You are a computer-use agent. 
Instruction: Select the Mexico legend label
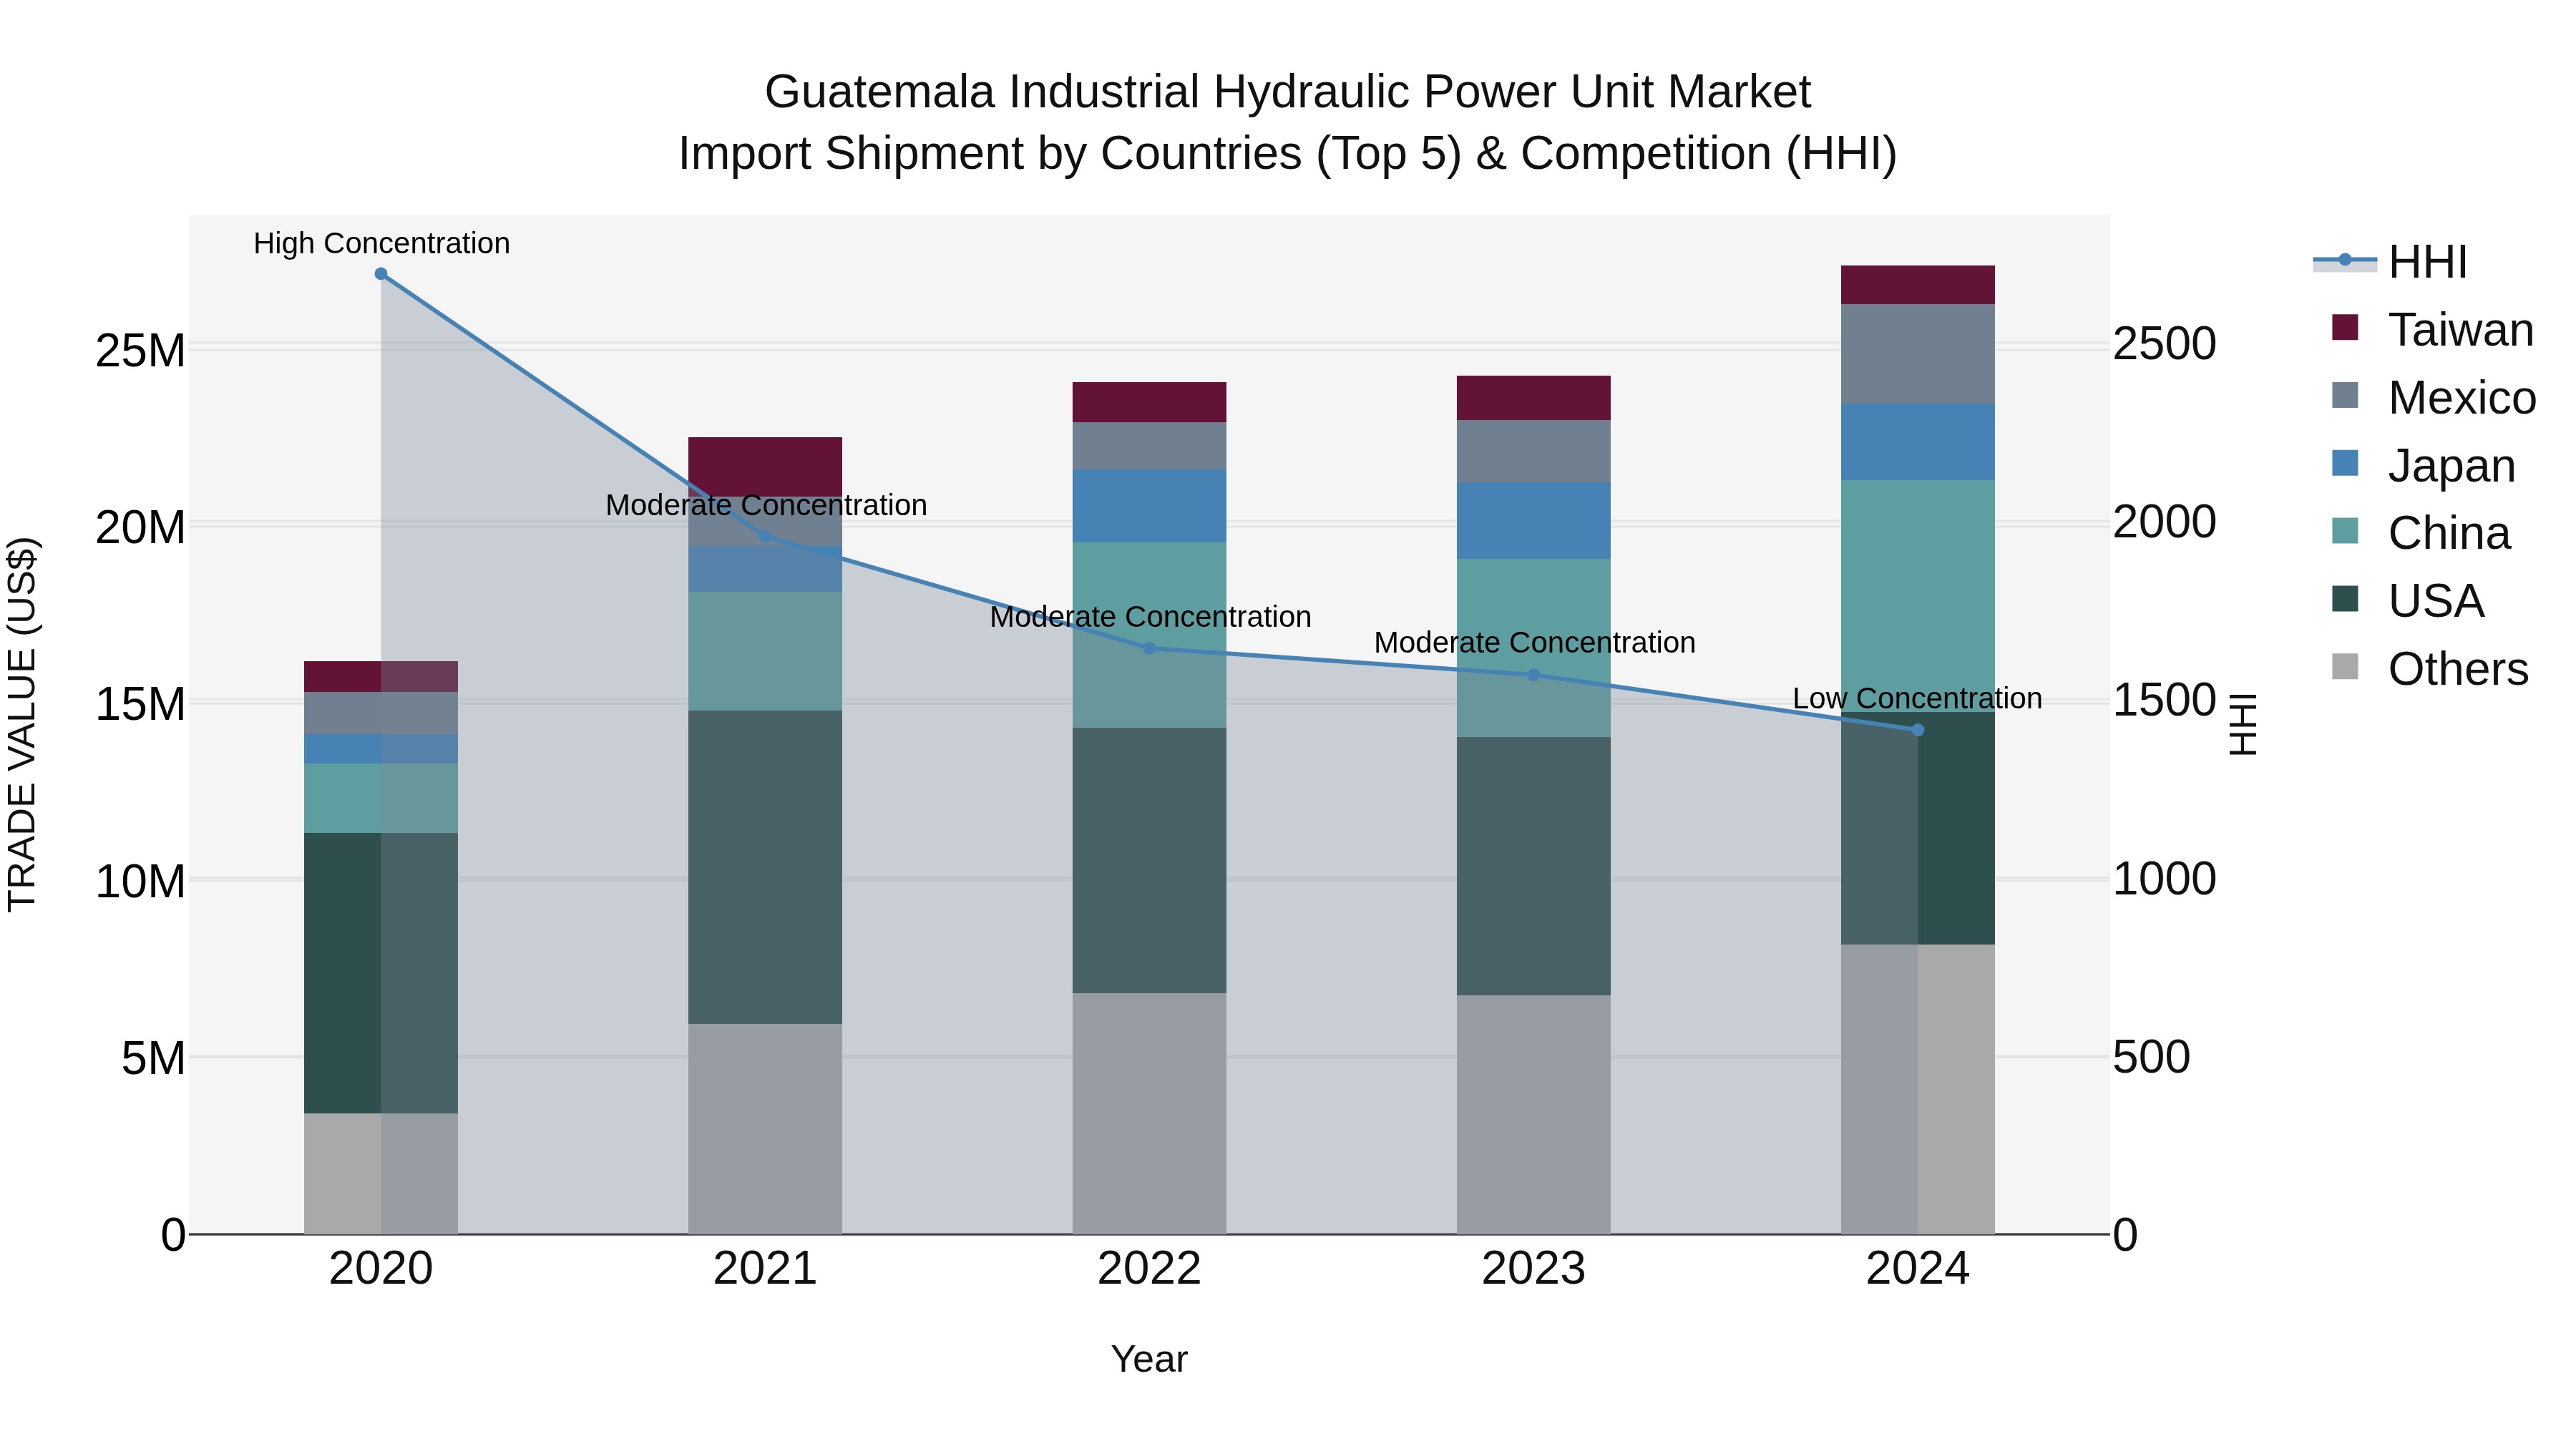point(2462,398)
